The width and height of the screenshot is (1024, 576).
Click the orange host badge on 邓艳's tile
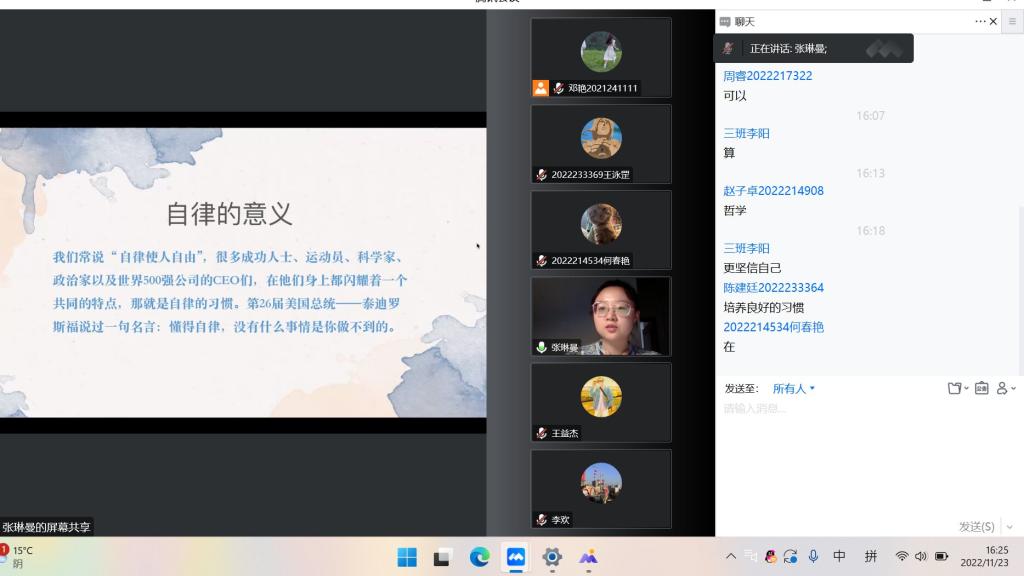[x=540, y=88]
